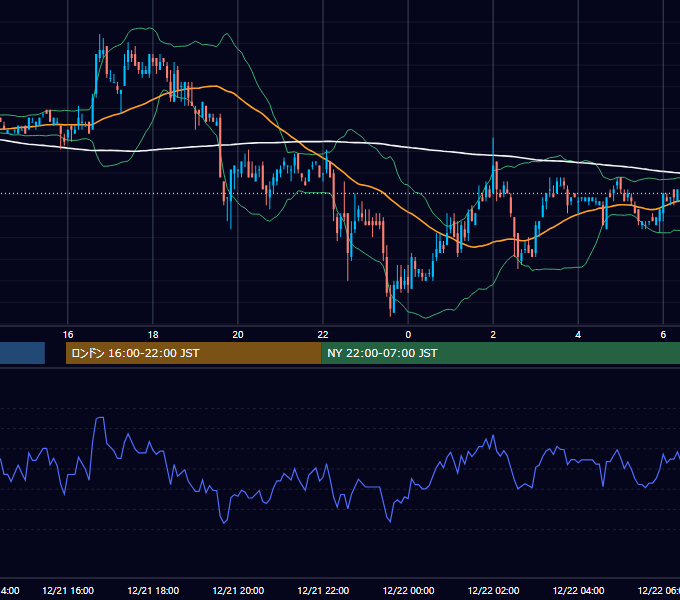Select the blue session bar before London
The image size is (680, 600).
click(22, 353)
